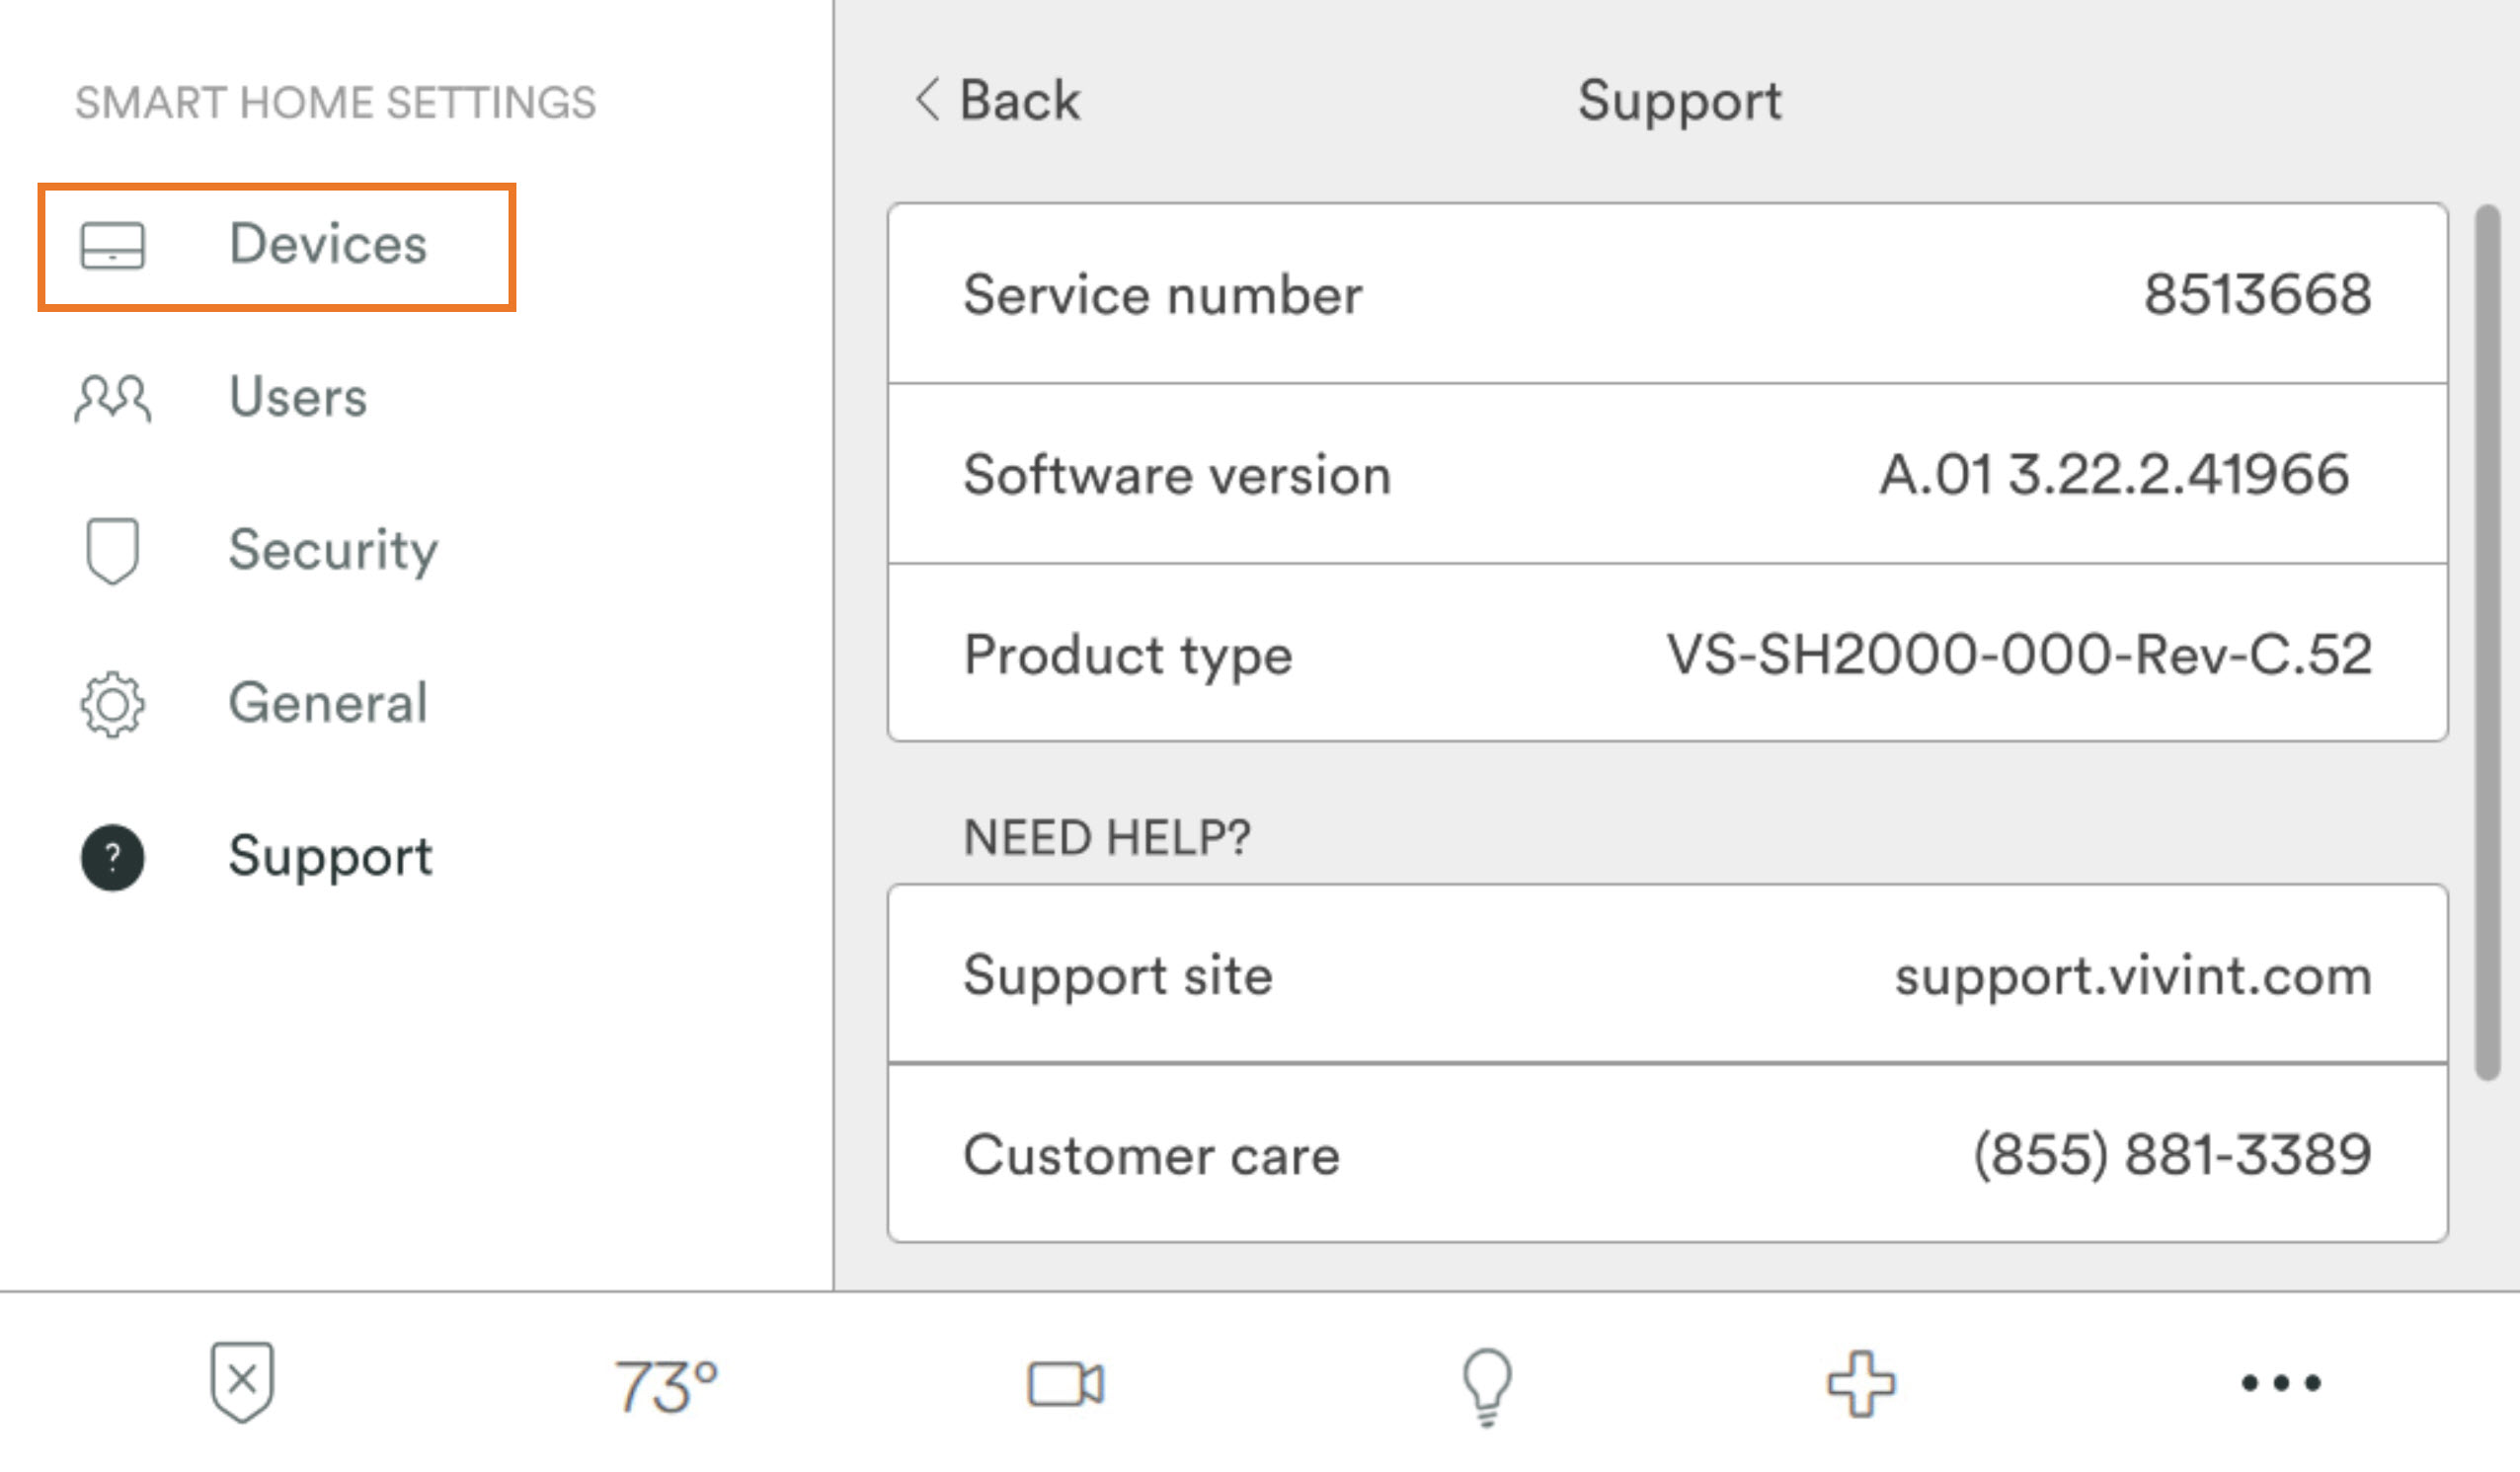Tap the light bulb icon
The height and width of the screenshot is (1472, 2520).
tap(1486, 1385)
